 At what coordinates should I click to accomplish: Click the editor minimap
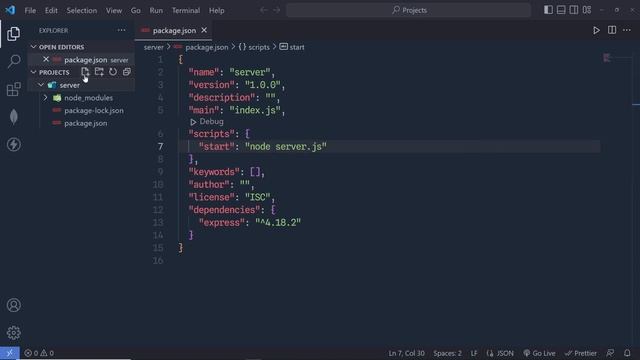(x=607, y=58)
